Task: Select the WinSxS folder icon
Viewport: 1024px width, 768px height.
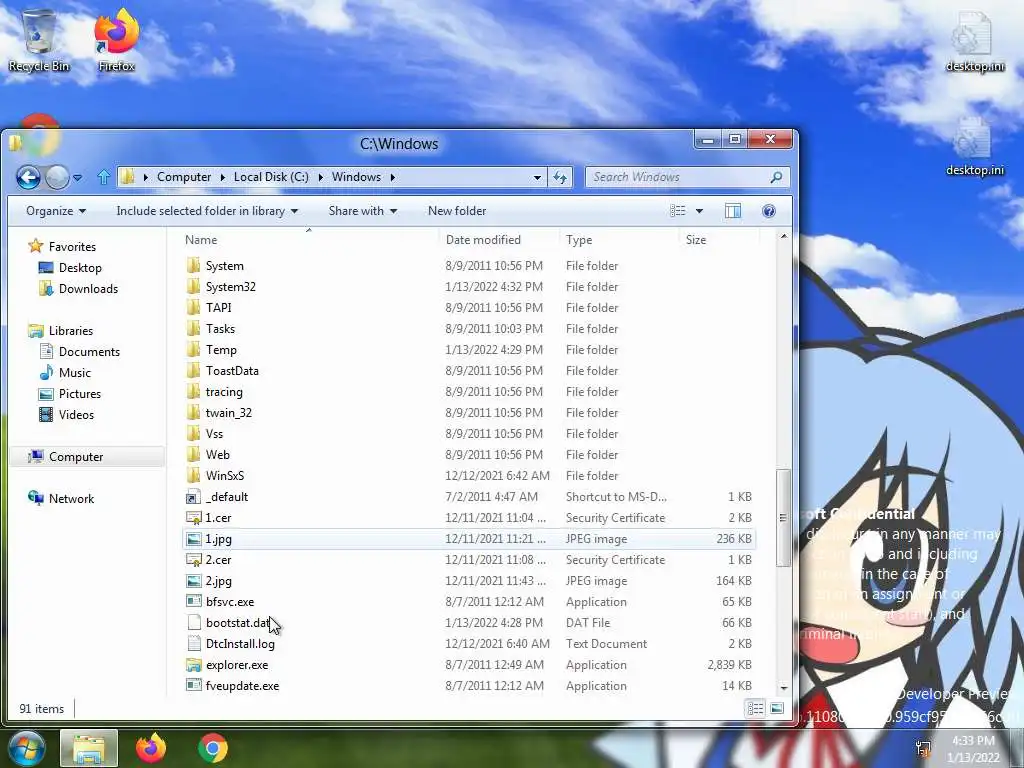Action: (193, 476)
